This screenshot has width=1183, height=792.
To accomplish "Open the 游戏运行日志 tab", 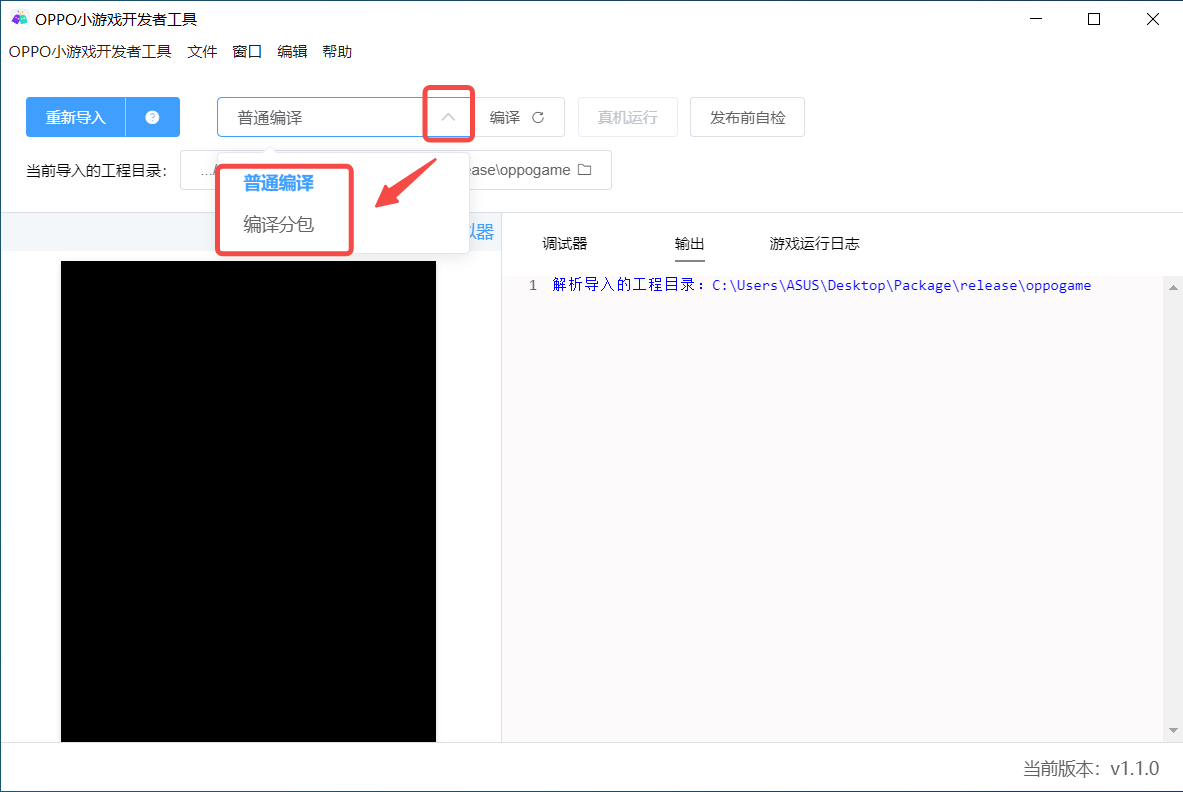I will [814, 243].
